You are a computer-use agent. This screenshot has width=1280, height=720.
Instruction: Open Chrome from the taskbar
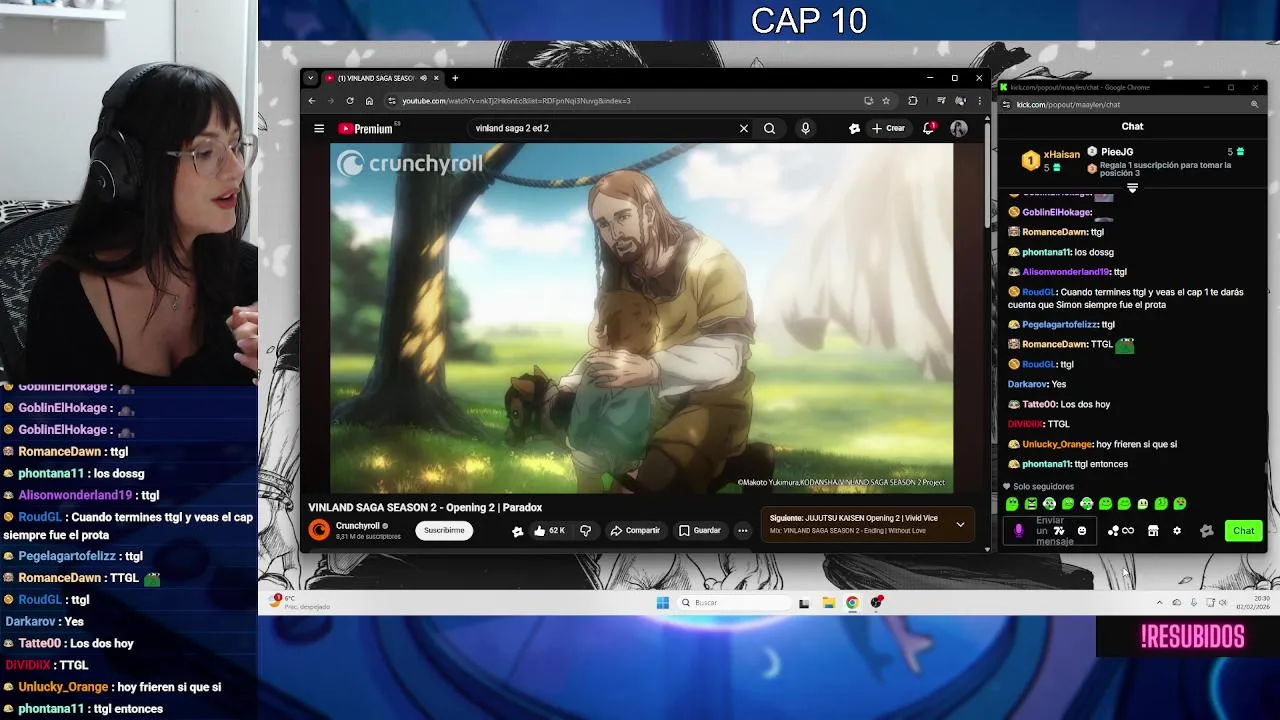(x=852, y=602)
